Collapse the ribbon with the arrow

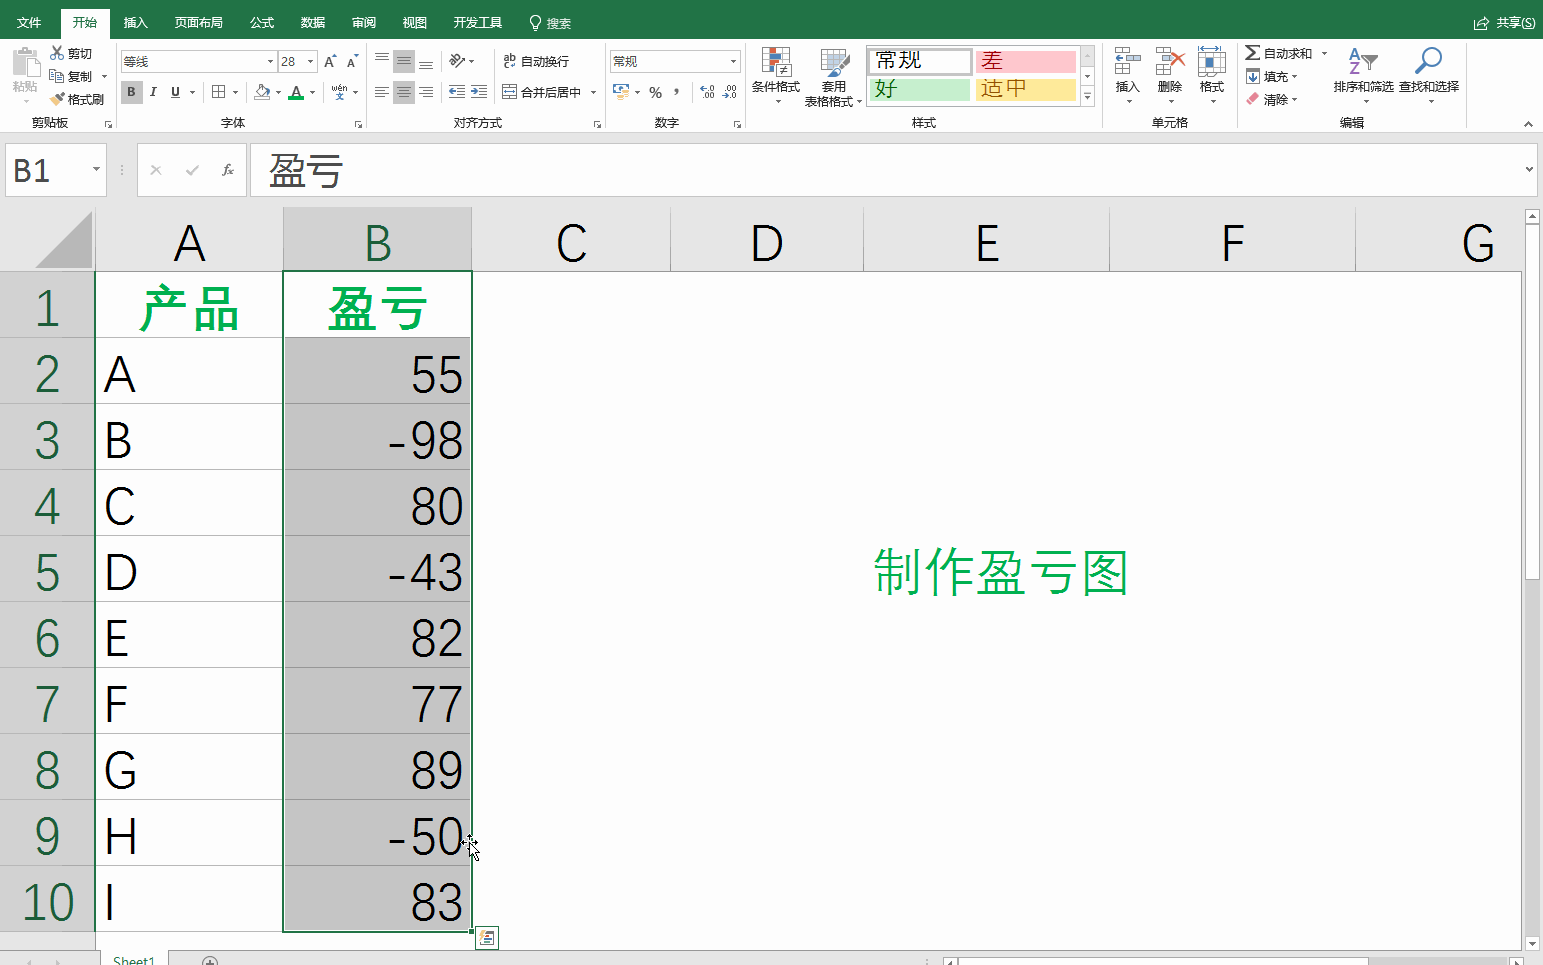pos(1528,124)
